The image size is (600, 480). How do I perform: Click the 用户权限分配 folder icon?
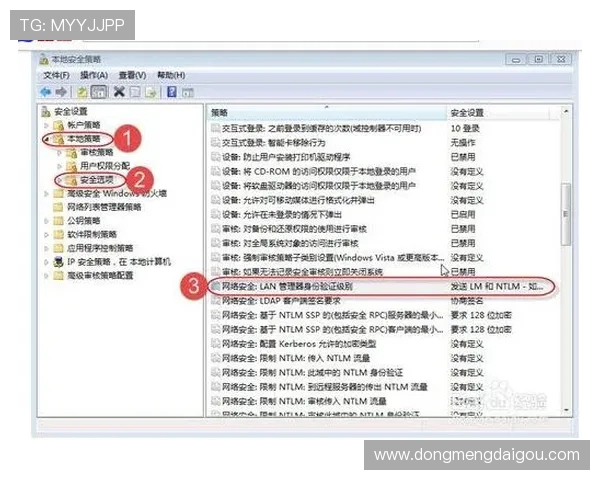(x=72, y=166)
